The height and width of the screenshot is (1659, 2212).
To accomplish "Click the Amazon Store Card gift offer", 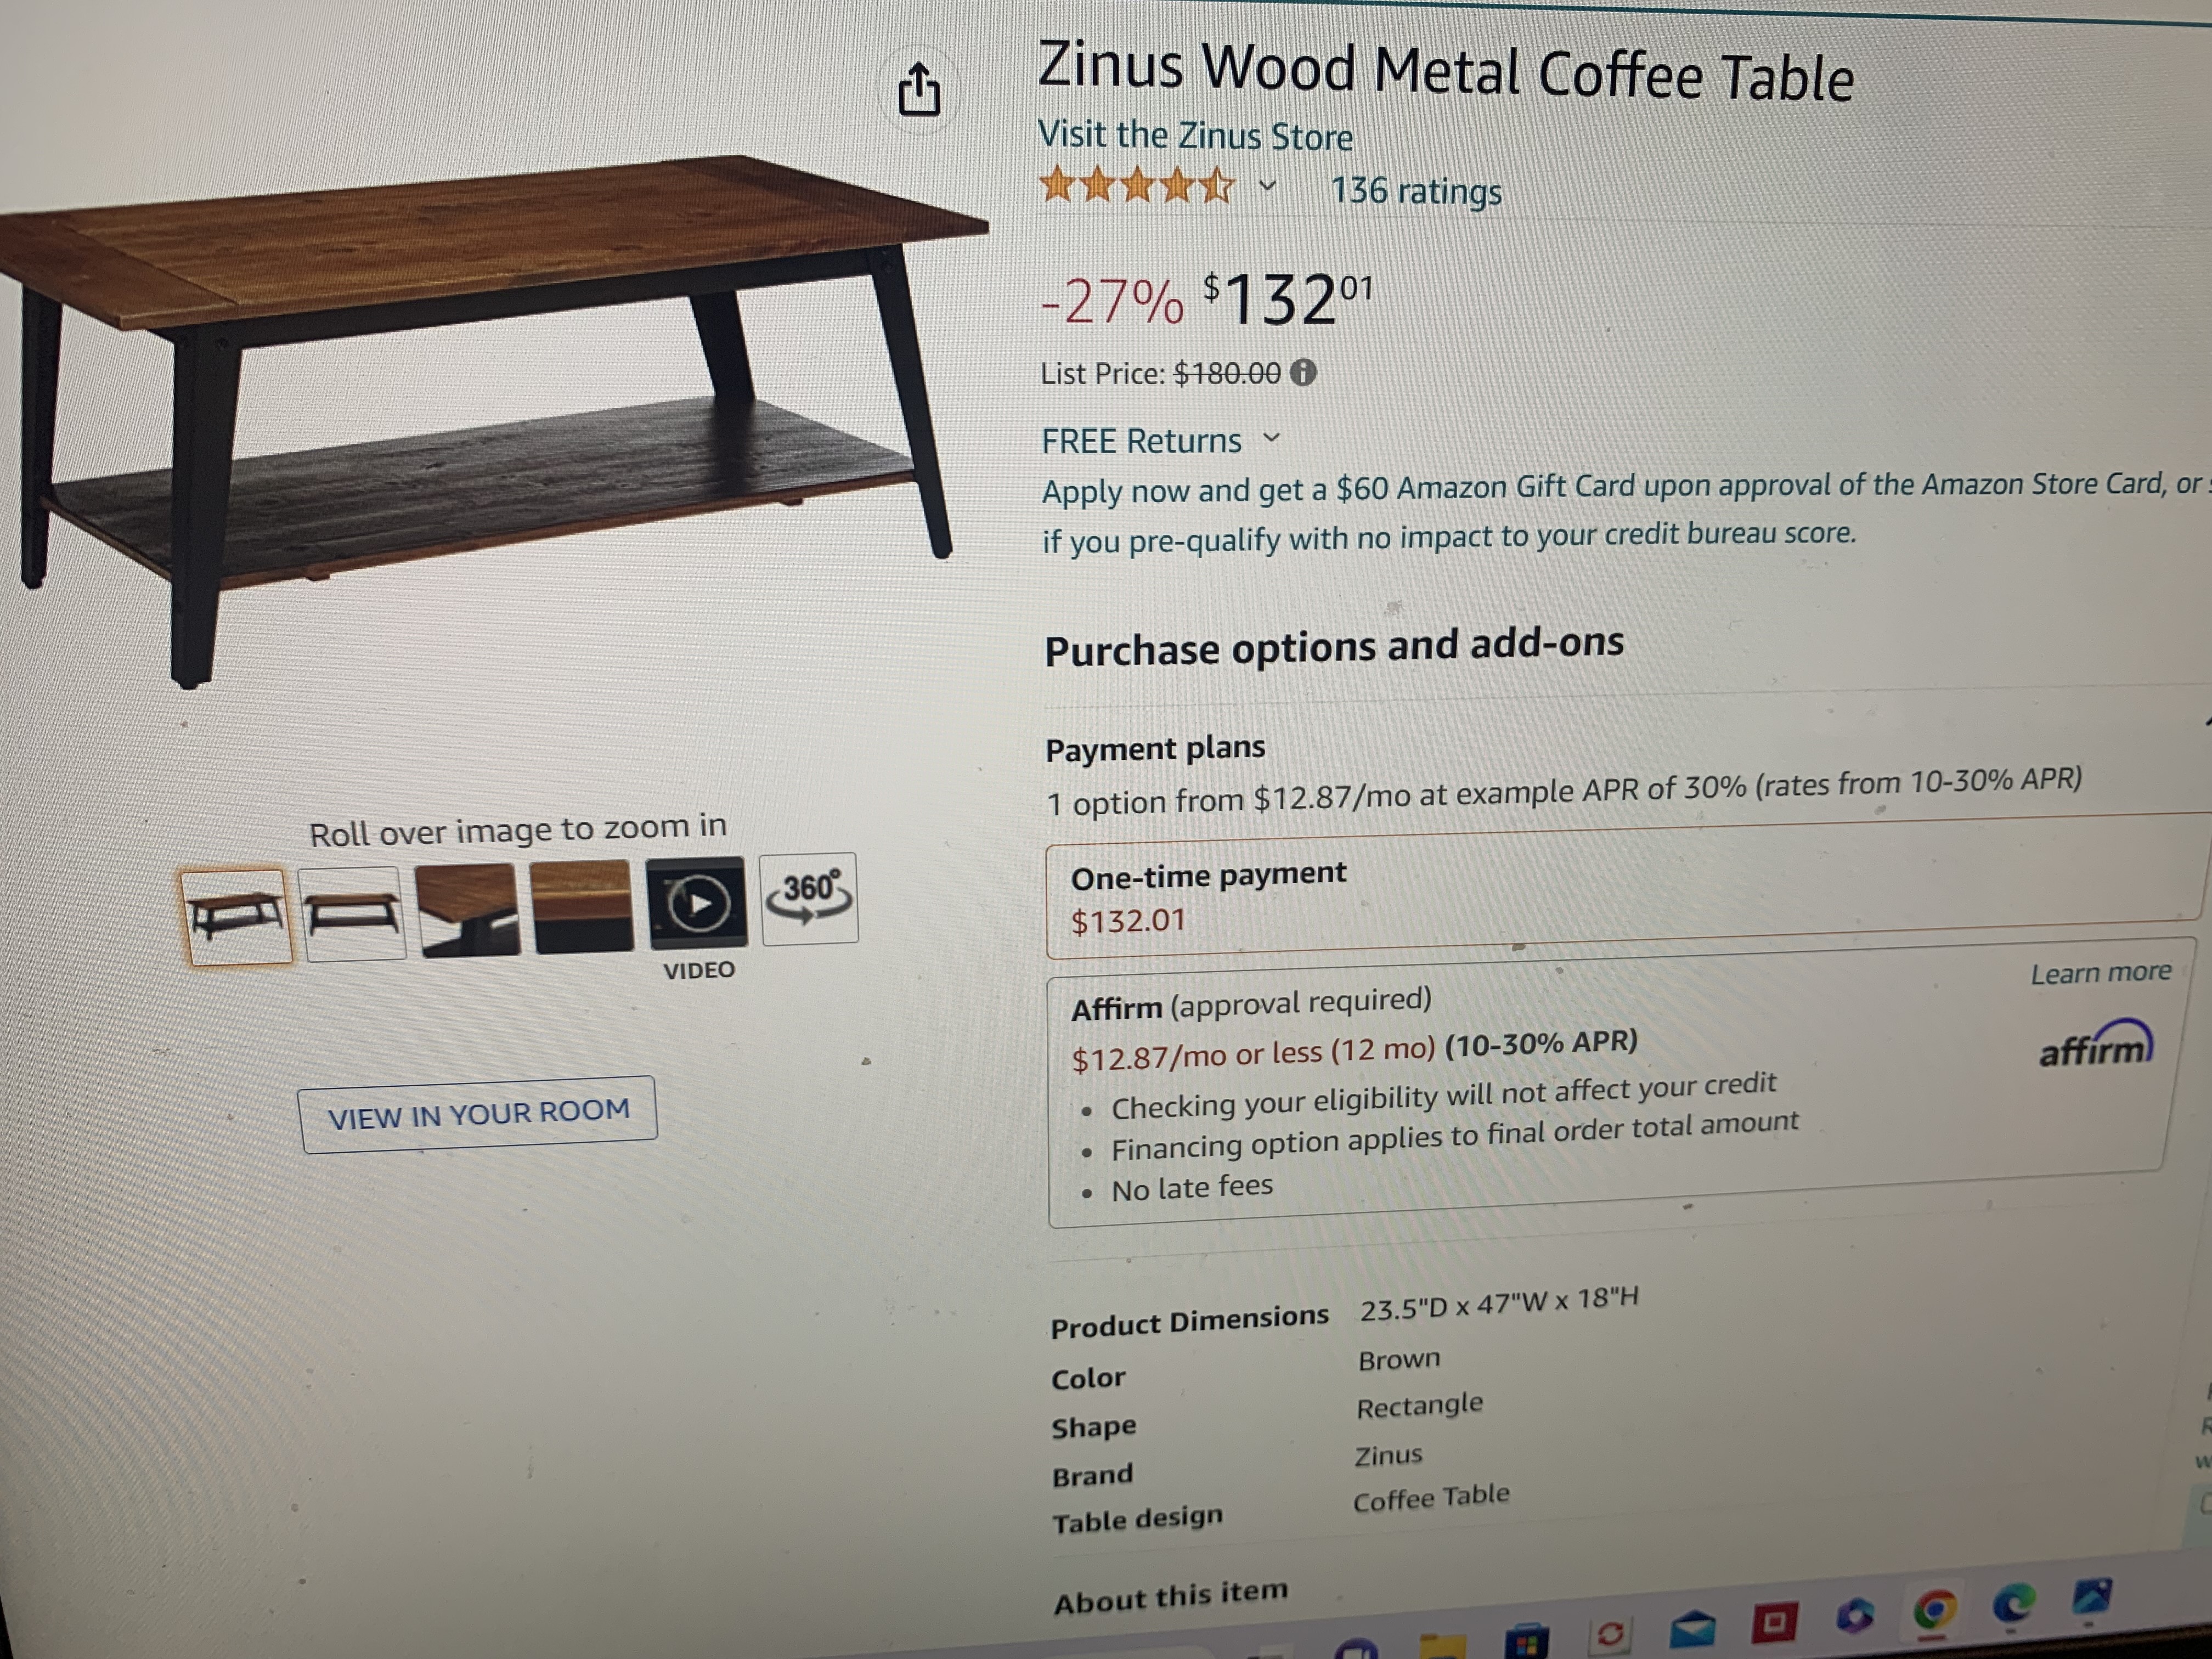I will point(1620,511).
